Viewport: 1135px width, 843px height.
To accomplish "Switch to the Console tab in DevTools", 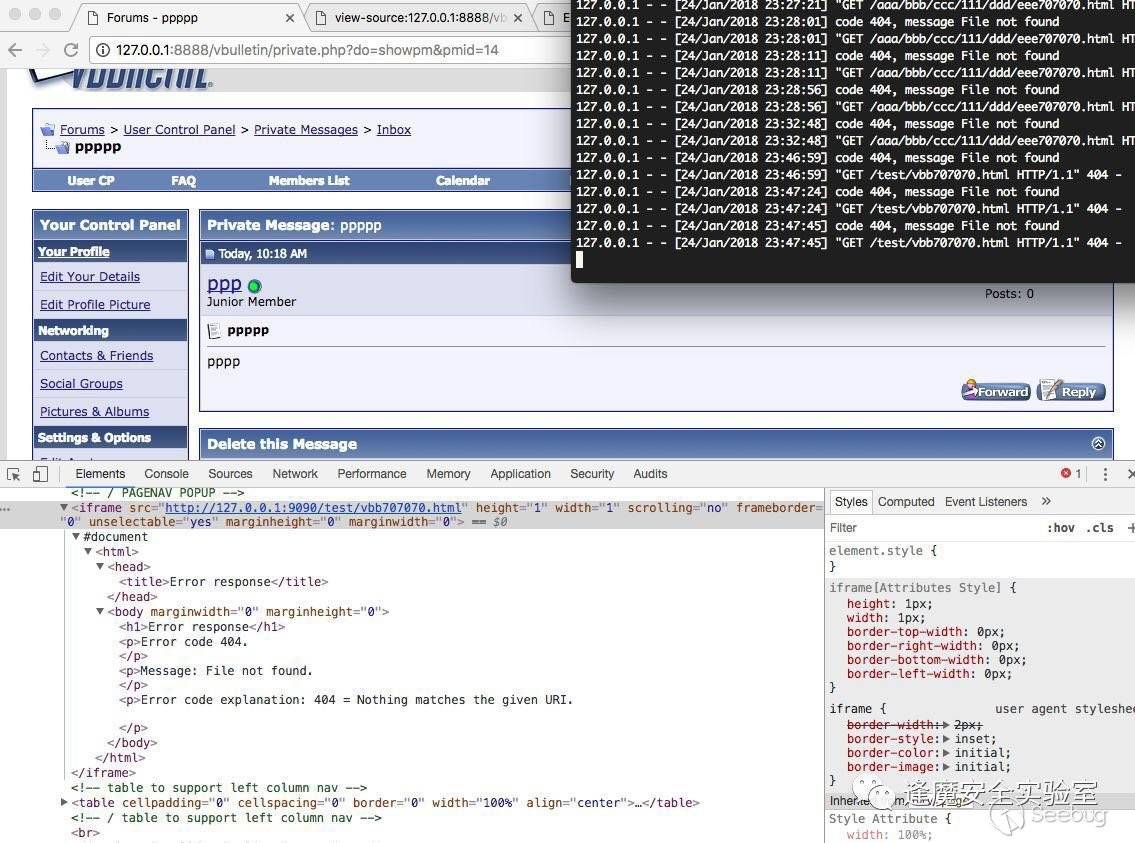I will [166, 474].
